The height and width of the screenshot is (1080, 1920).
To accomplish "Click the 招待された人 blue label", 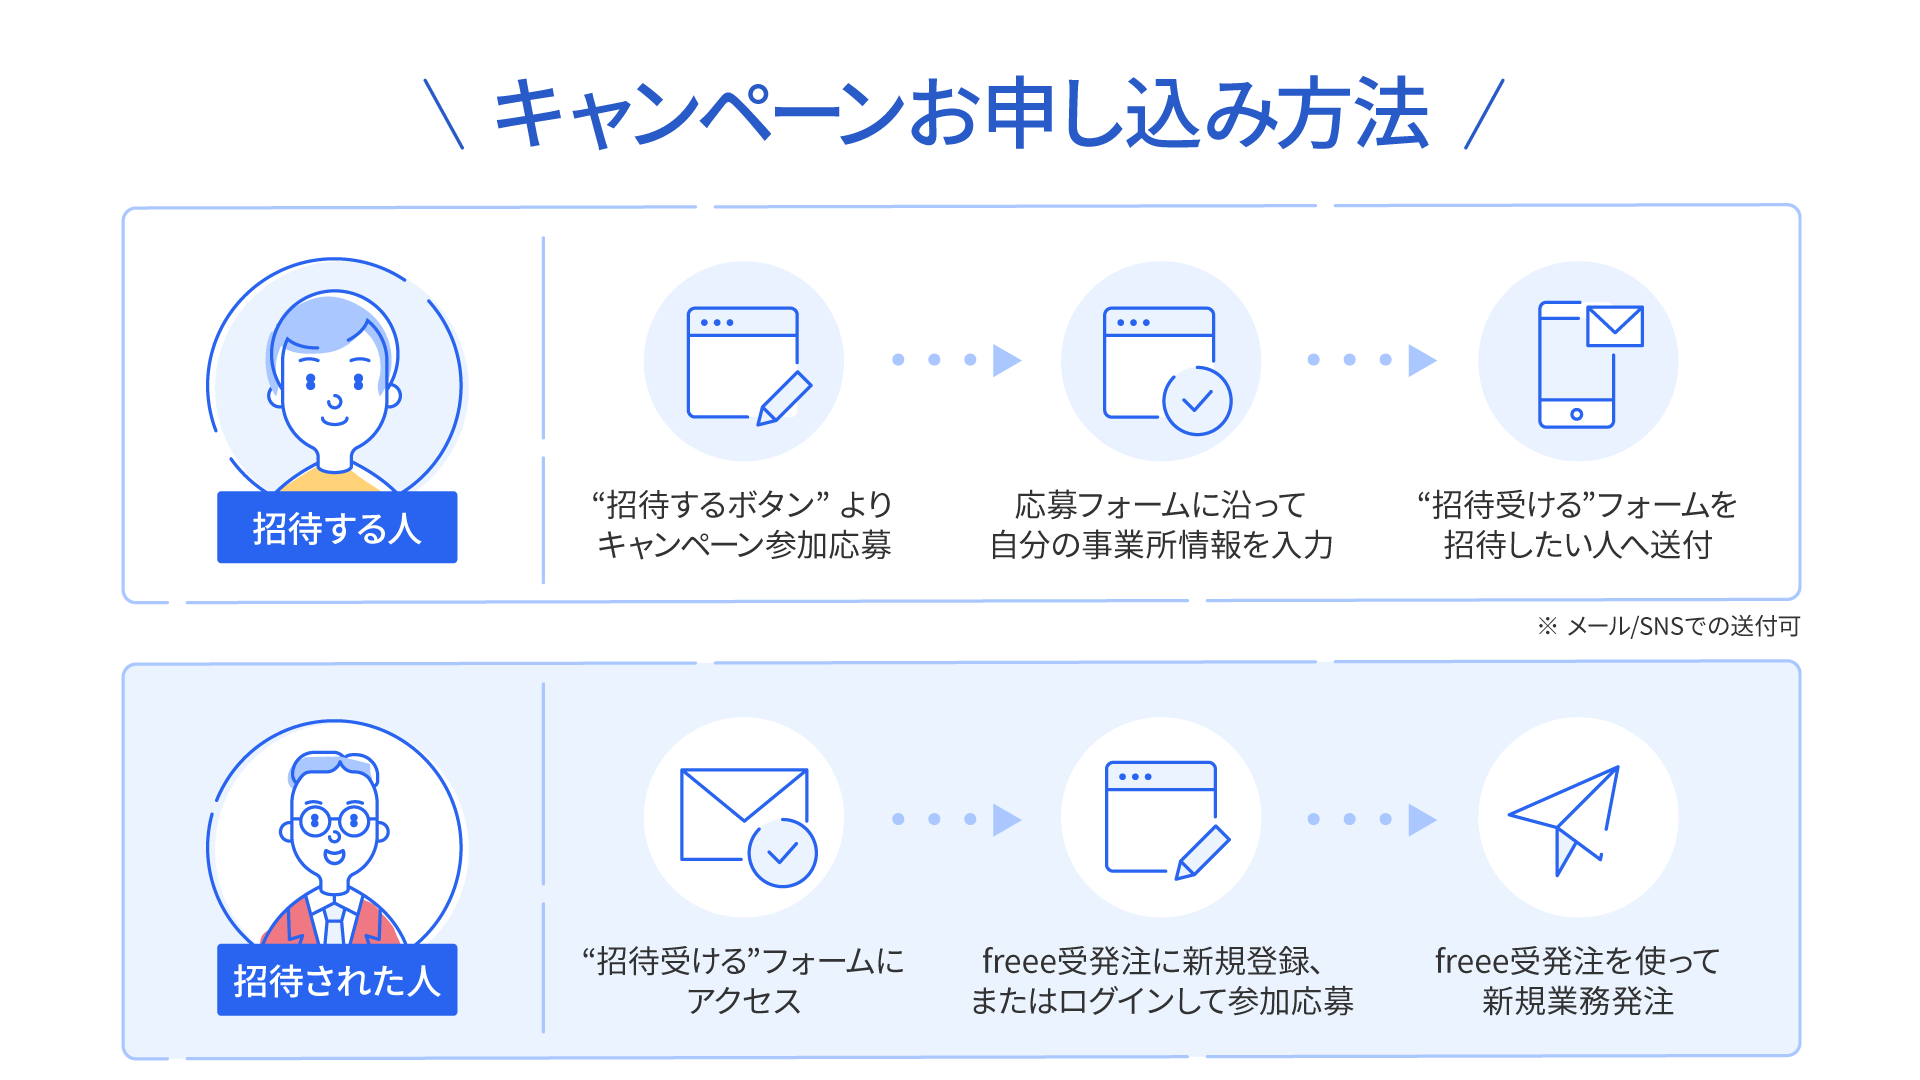I will point(337,980).
